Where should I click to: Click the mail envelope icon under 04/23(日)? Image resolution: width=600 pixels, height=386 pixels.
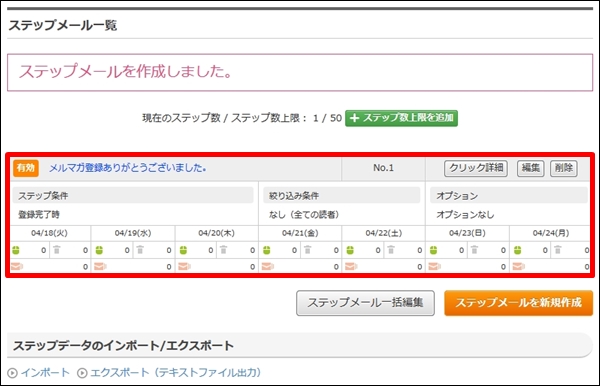coord(434,266)
